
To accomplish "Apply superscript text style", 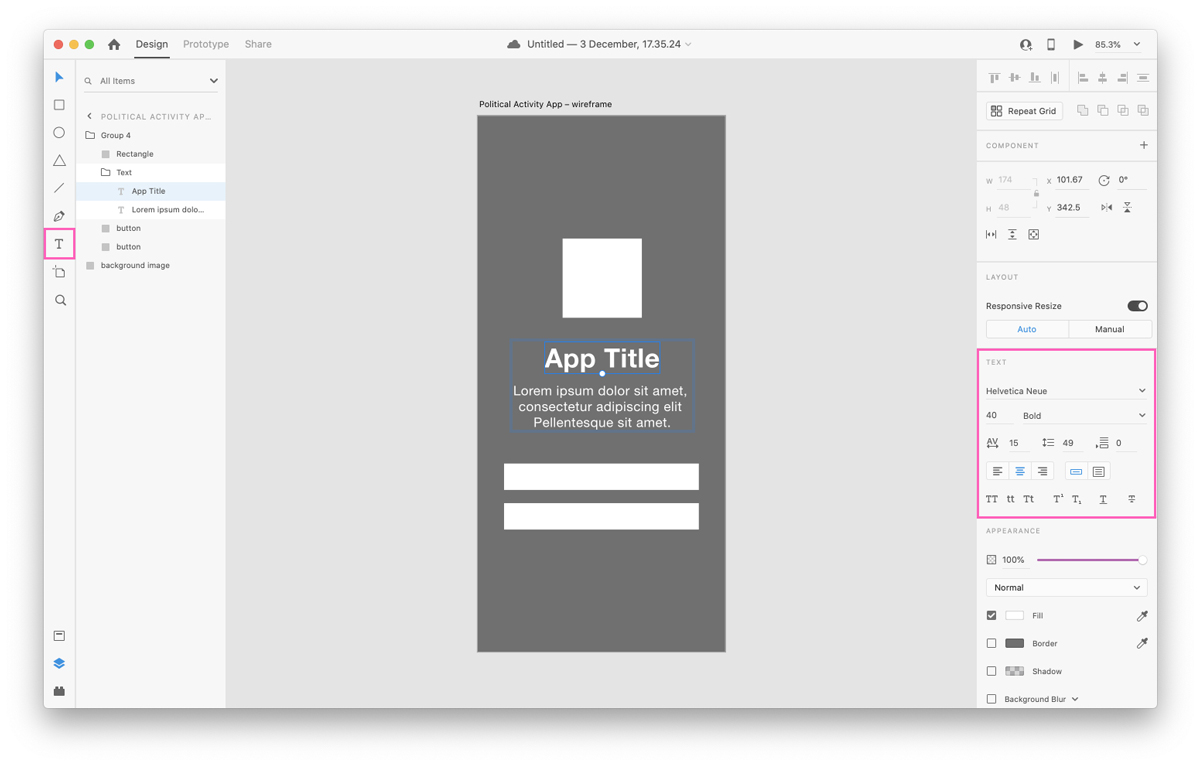I will click(1057, 499).
